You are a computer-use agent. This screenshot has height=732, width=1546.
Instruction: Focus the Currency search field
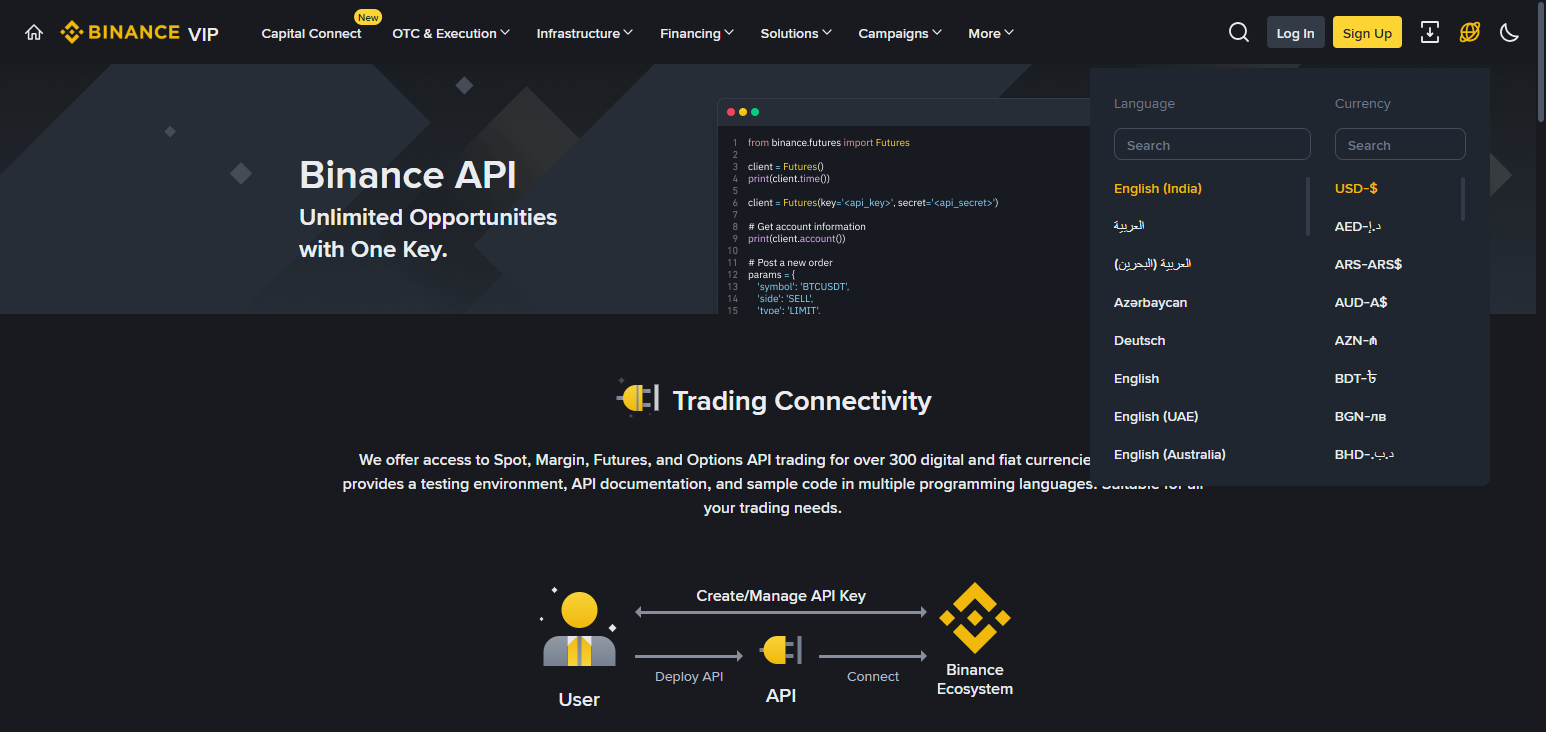(1400, 144)
